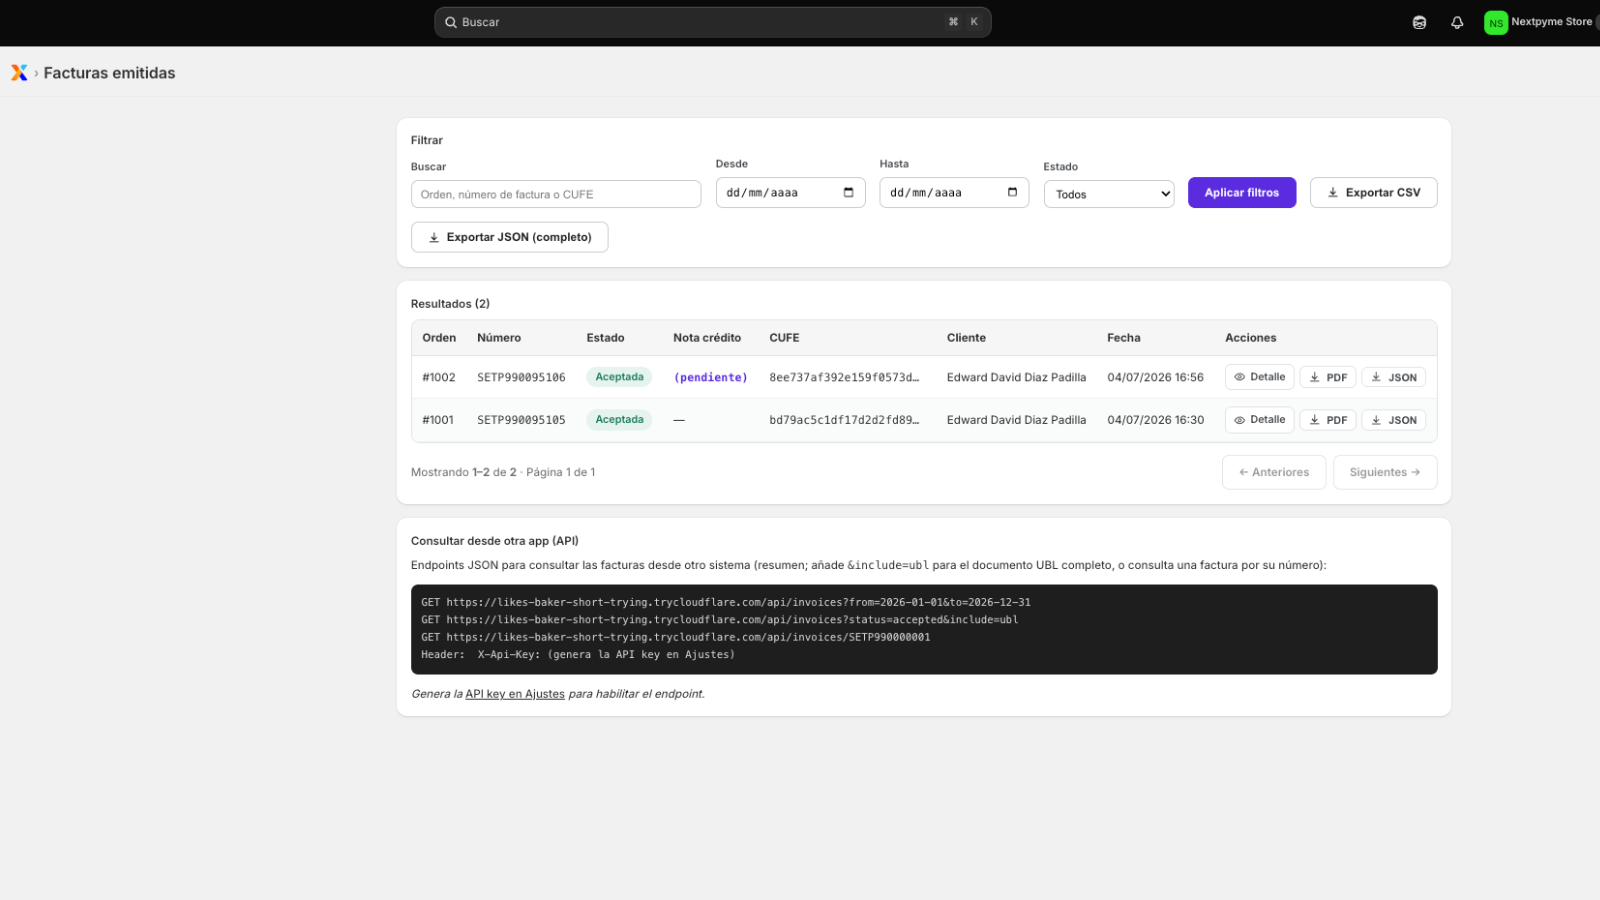Viewport: 1600px width, 900px height.
Task: Click the (pendiente) credit note link
Action: pos(711,377)
